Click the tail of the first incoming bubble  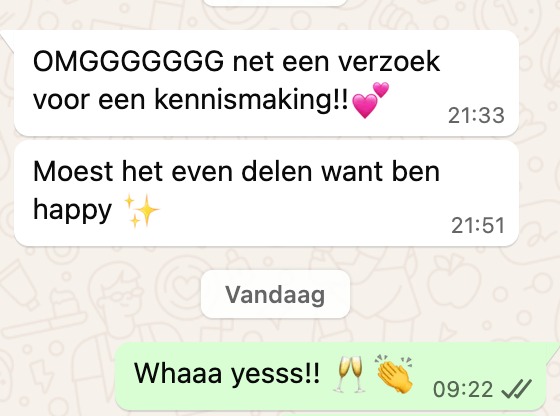7,39
